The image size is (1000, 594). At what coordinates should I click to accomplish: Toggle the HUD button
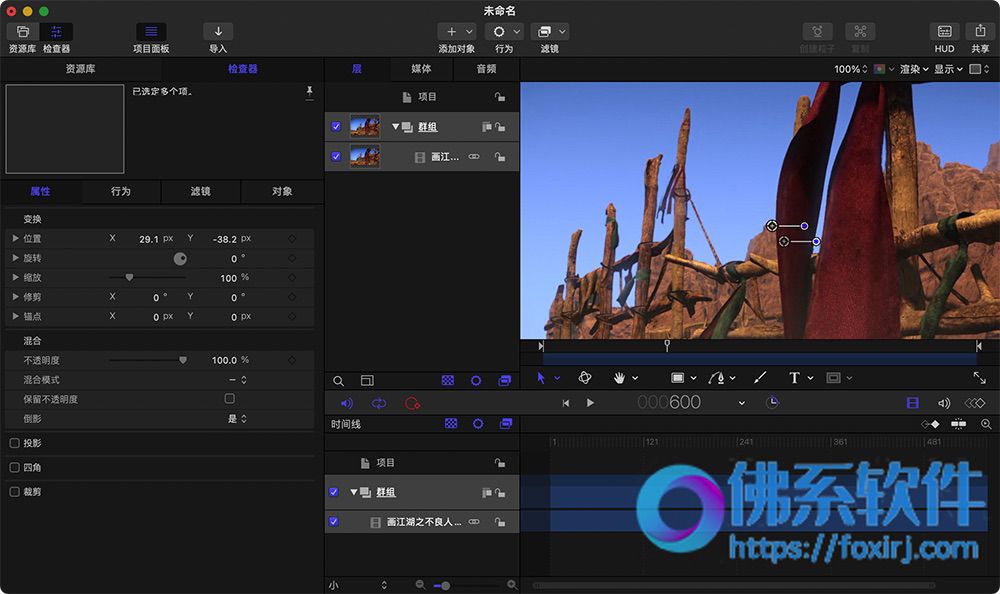tap(945, 32)
